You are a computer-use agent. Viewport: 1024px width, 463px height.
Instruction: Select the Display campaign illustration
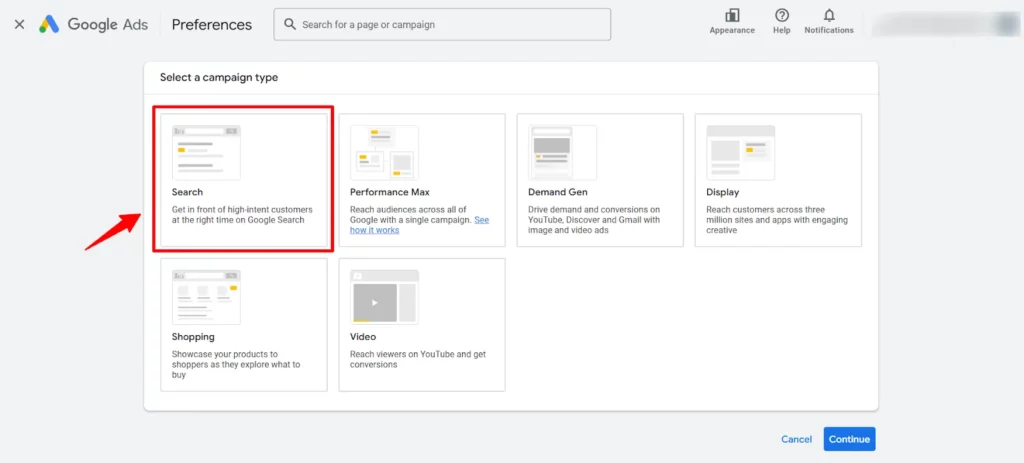(741, 153)
